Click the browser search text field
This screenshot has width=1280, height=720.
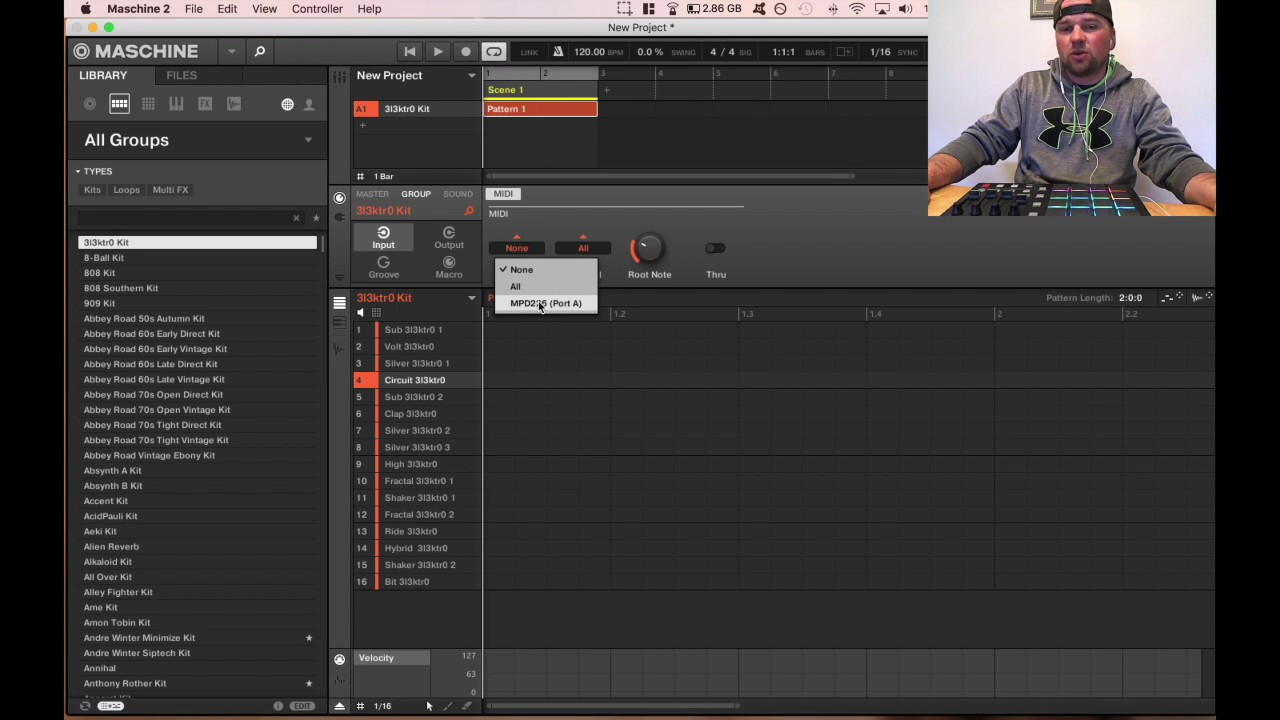183,217
